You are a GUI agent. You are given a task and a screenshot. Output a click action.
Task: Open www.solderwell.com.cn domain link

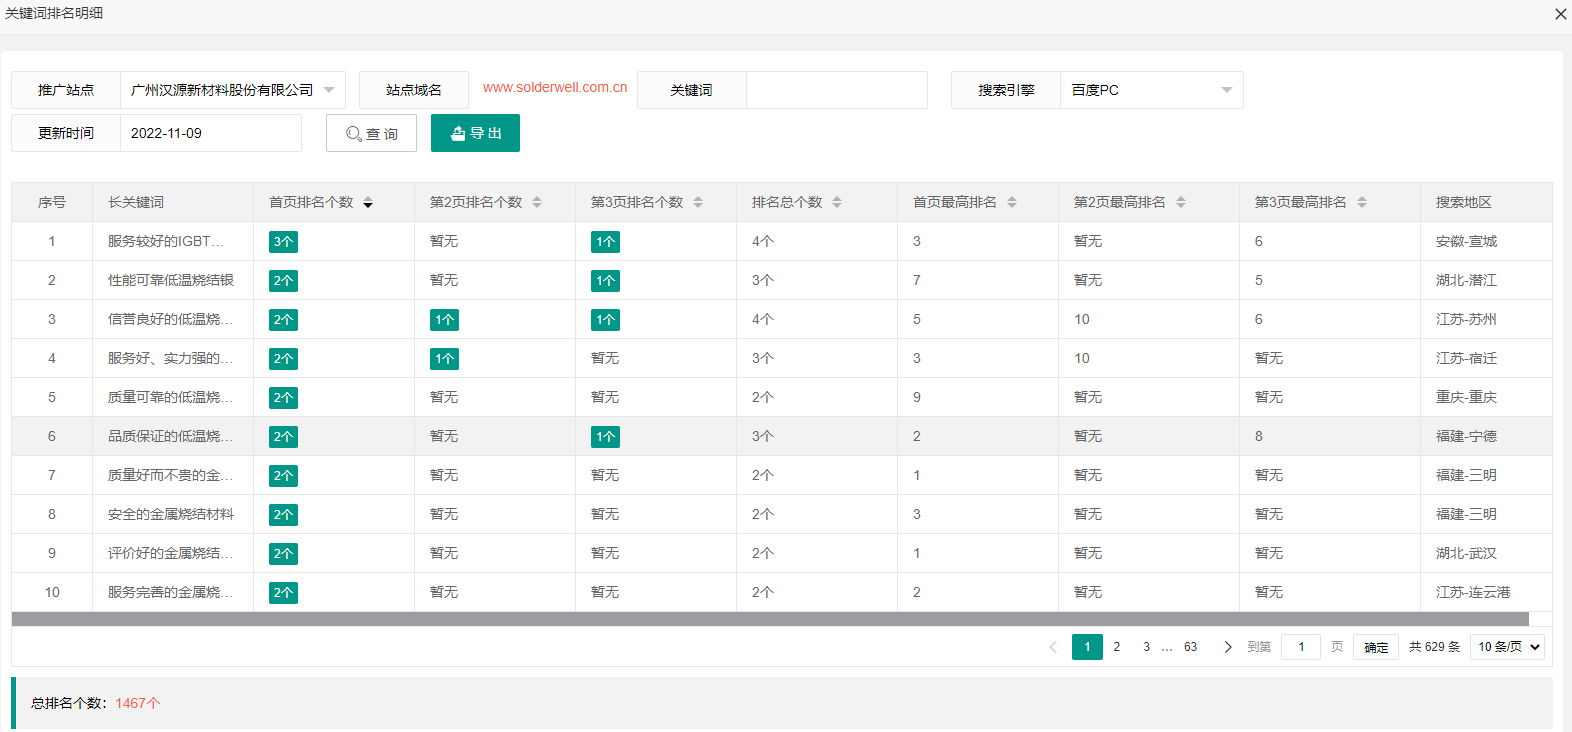pyautogui.click(x=555, y=87)
